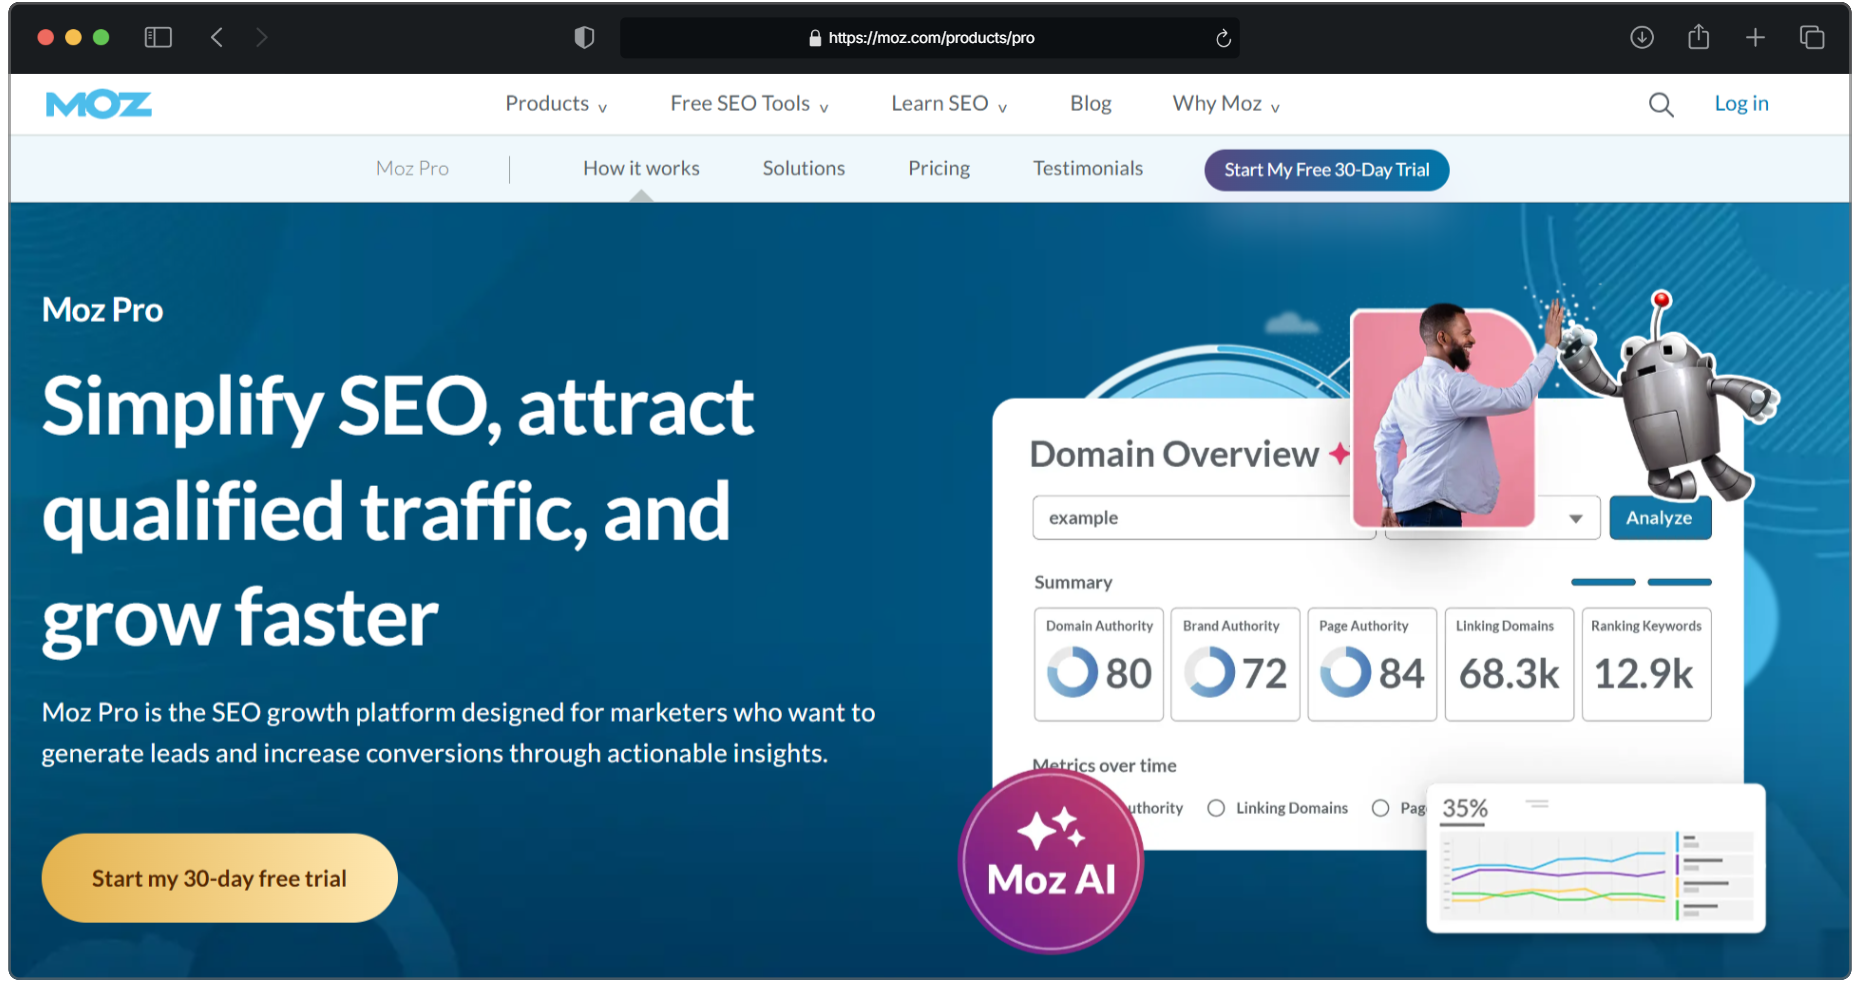Click the Domain Authority 80 card

coord(1099,664)
